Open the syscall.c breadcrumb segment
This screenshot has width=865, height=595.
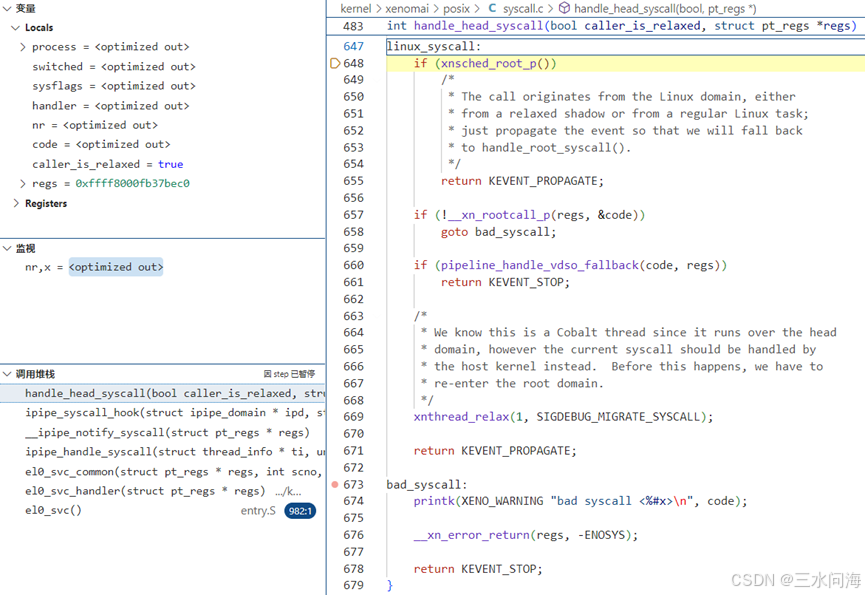tap(523, 8)
